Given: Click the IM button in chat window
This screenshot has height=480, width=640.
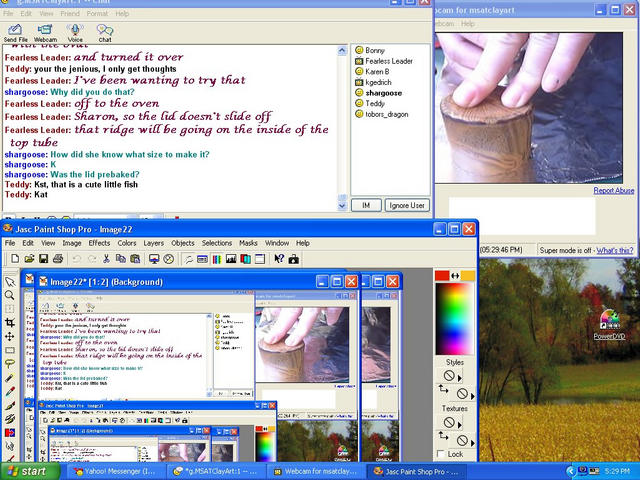Looking at the screenshot, I should point(366,205).
